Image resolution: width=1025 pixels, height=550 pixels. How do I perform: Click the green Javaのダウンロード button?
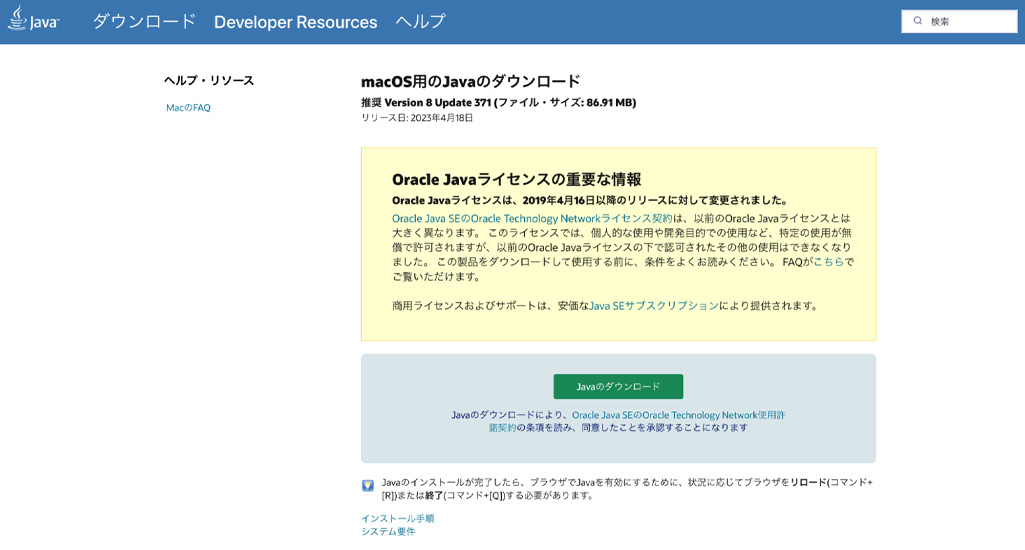pos(618,387)
